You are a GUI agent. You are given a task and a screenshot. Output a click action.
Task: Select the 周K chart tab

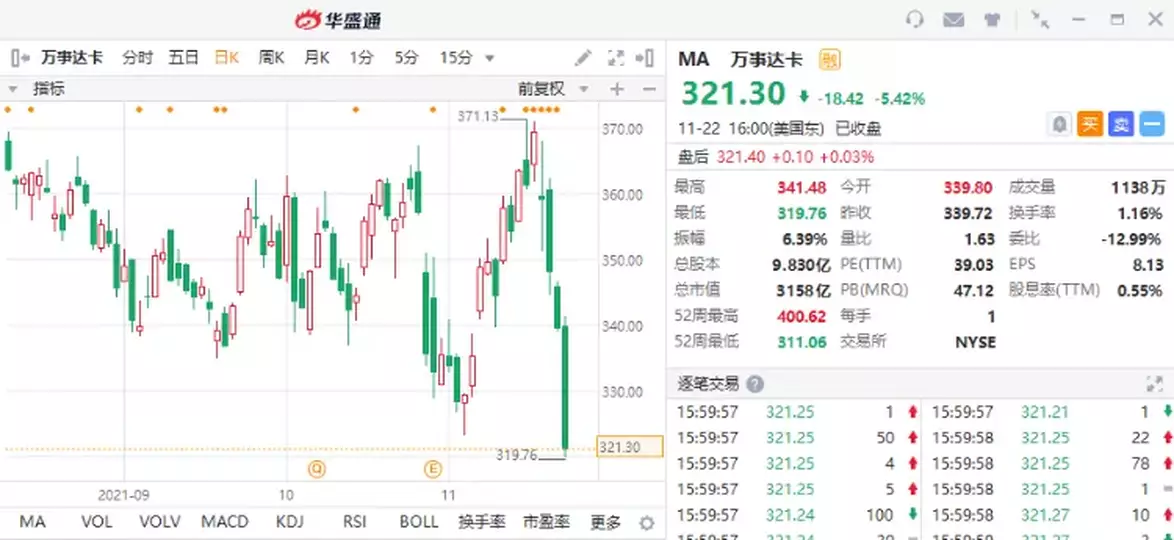click(271, 58)
